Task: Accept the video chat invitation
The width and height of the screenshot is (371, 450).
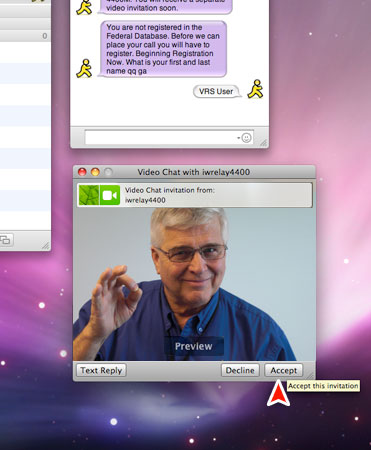Action: (284, 370)
